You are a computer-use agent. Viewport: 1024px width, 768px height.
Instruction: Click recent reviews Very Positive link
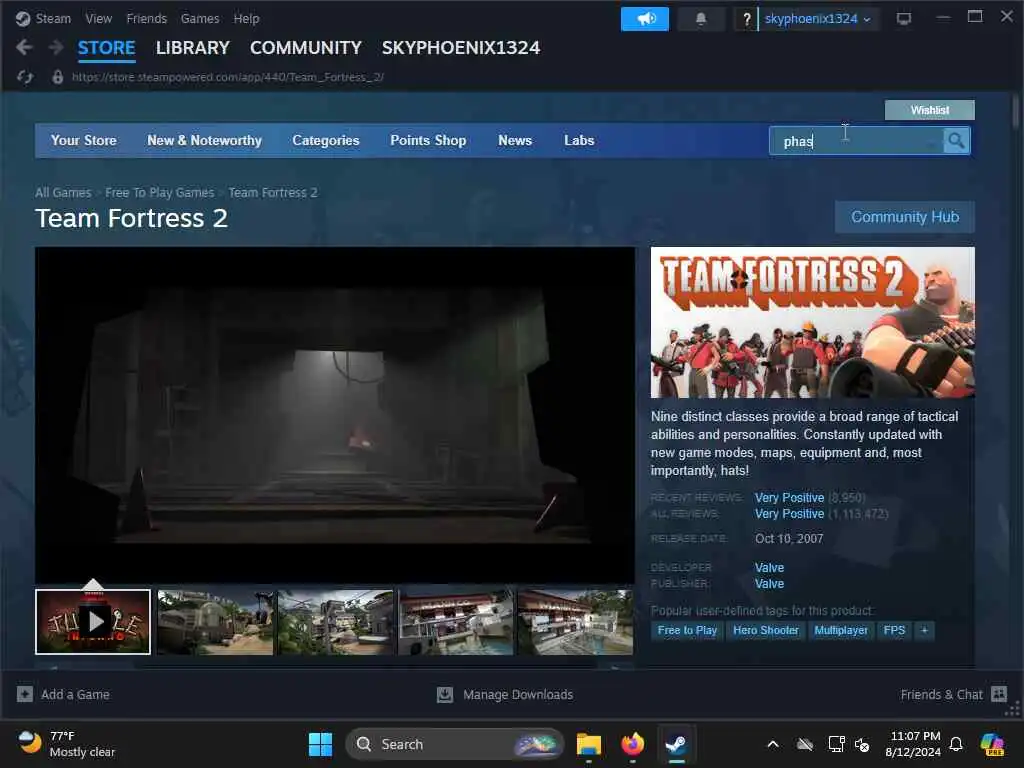click(x=790, y=498)
